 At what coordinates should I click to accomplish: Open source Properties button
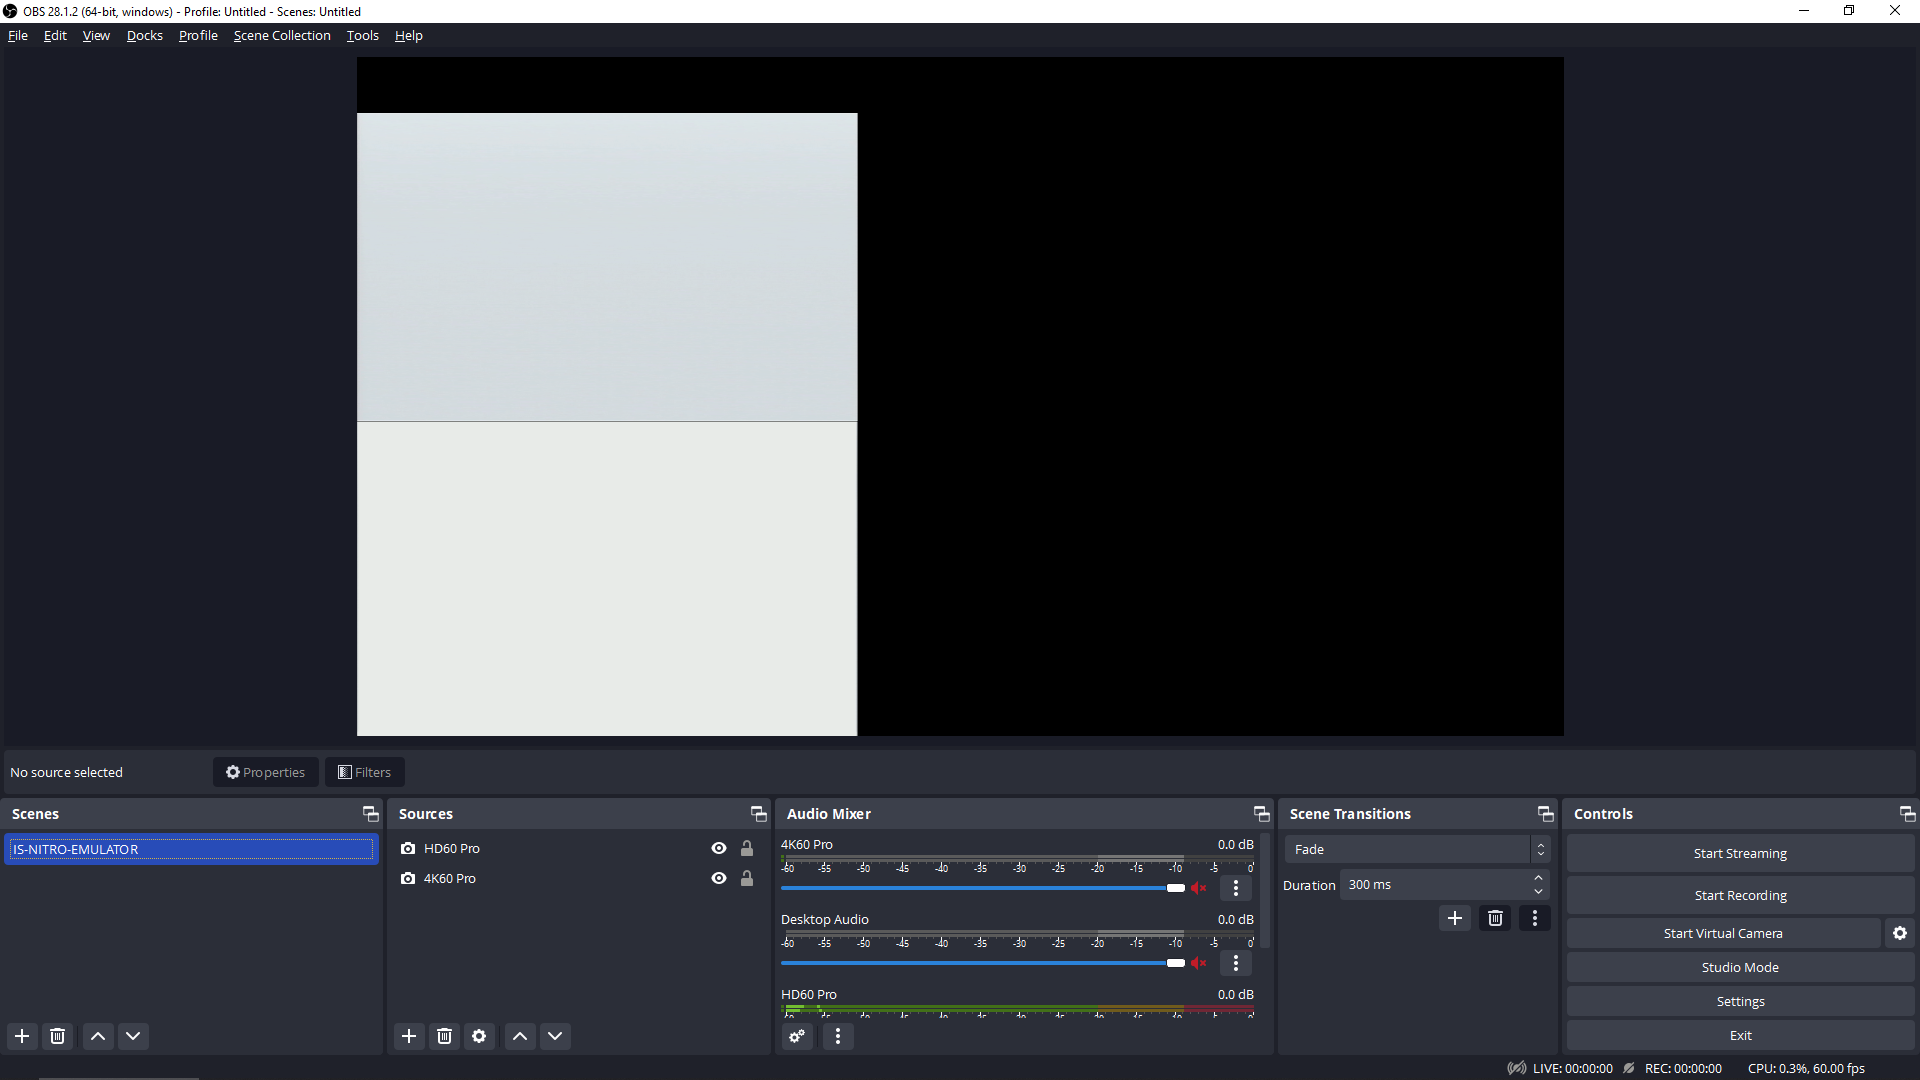[x=266, y=772]
